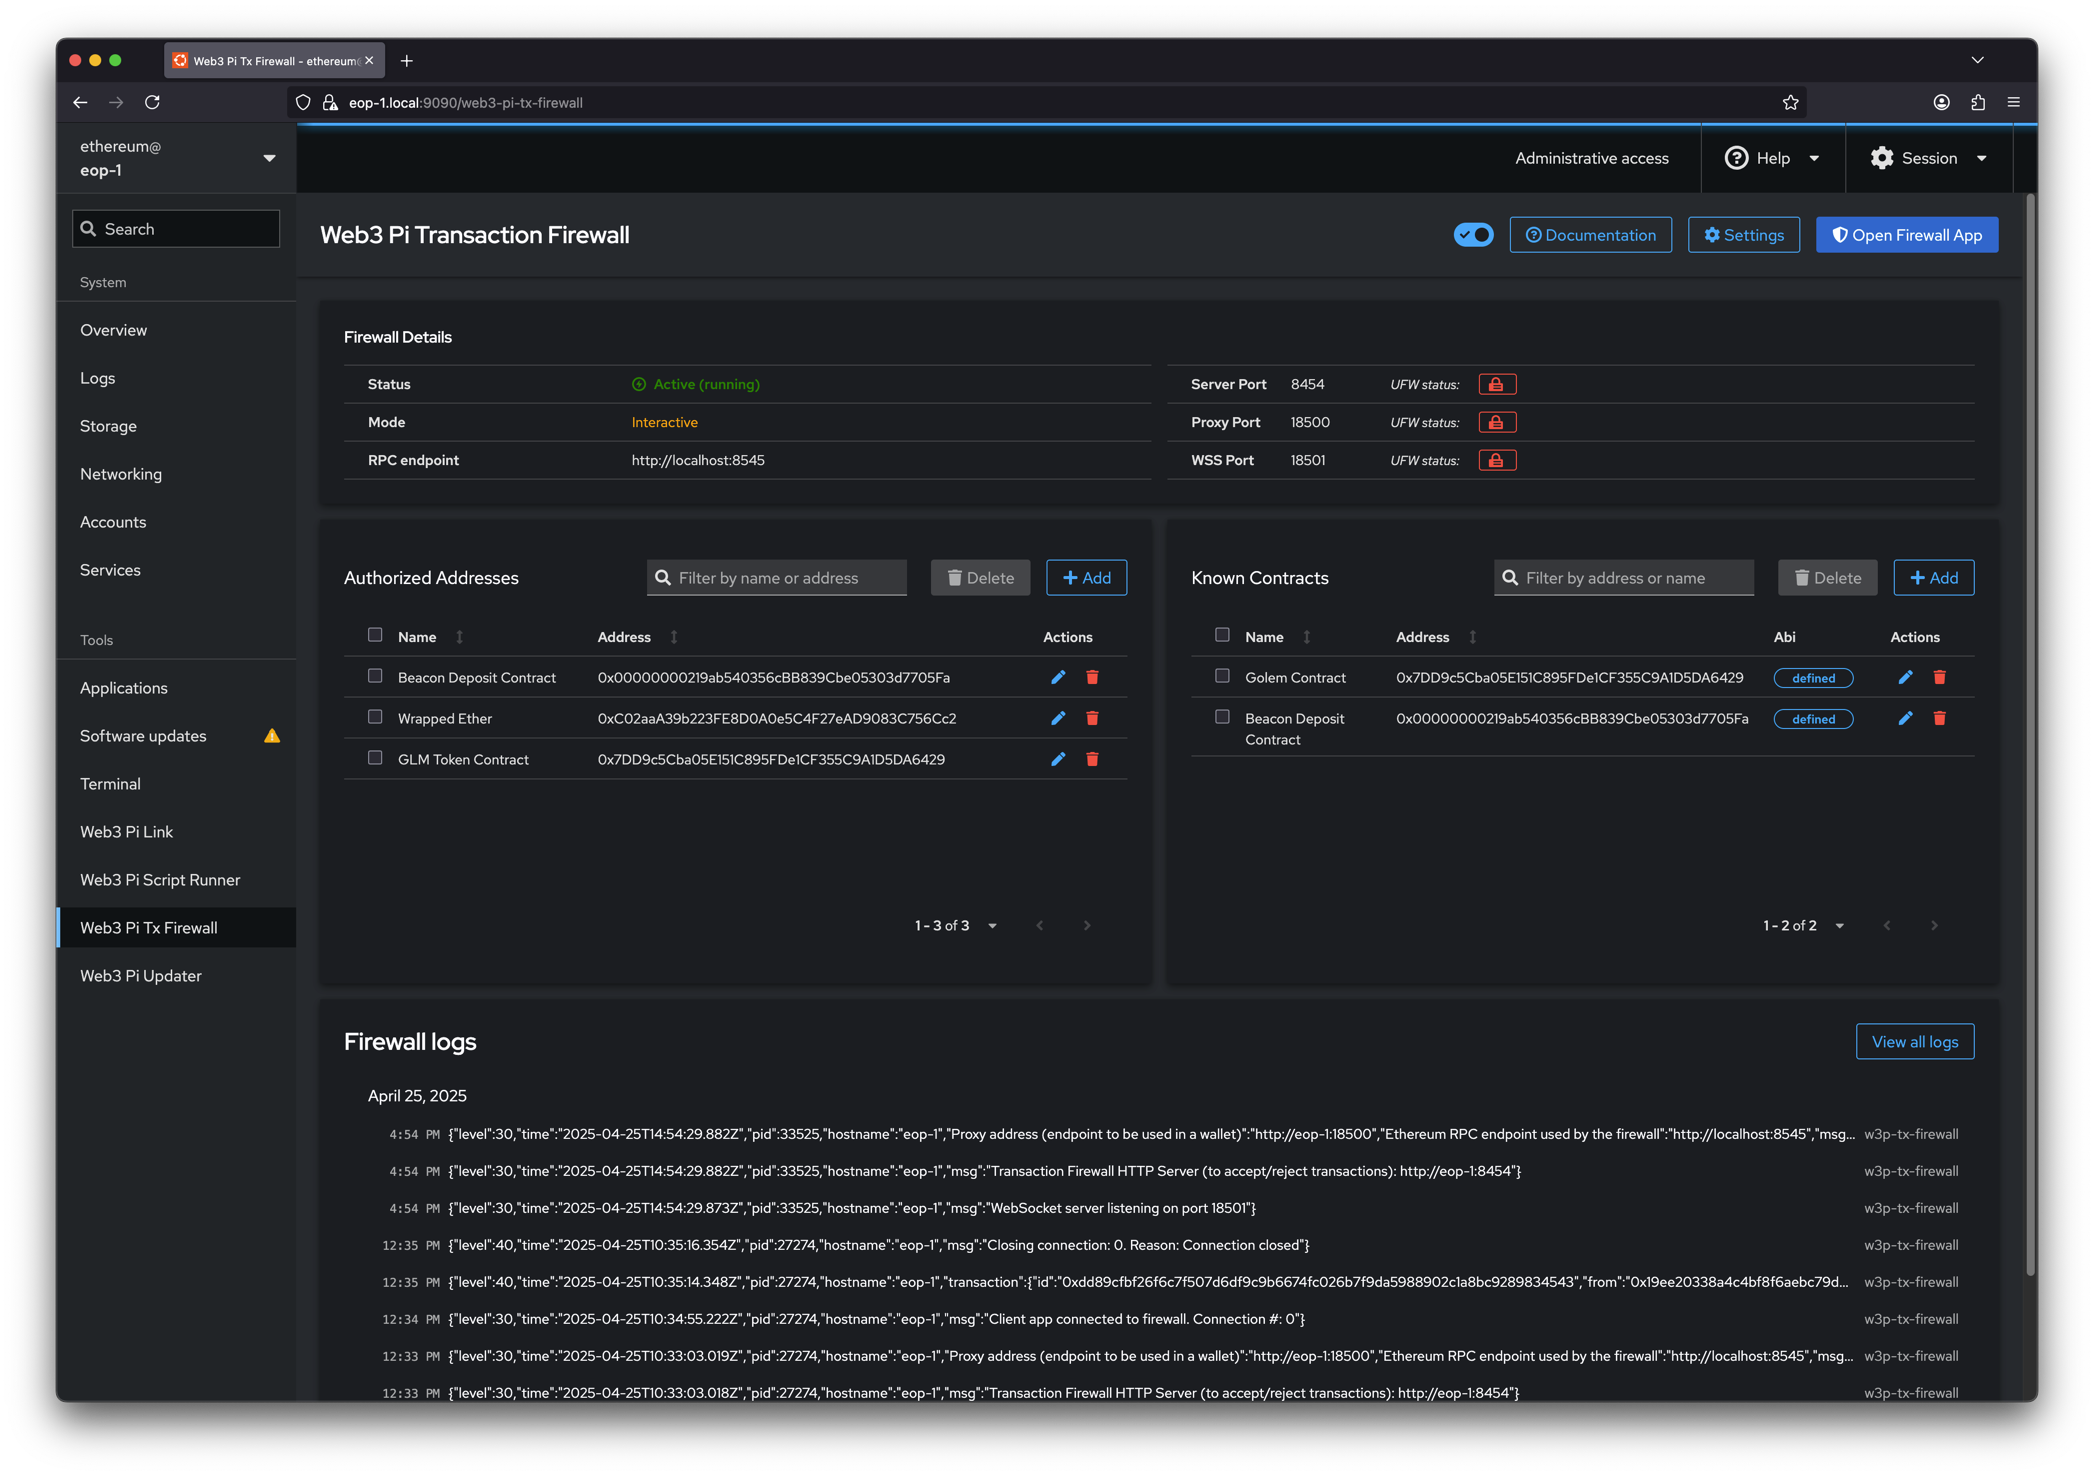
Task: Open the browser extensions icon
Action: 1977,102
